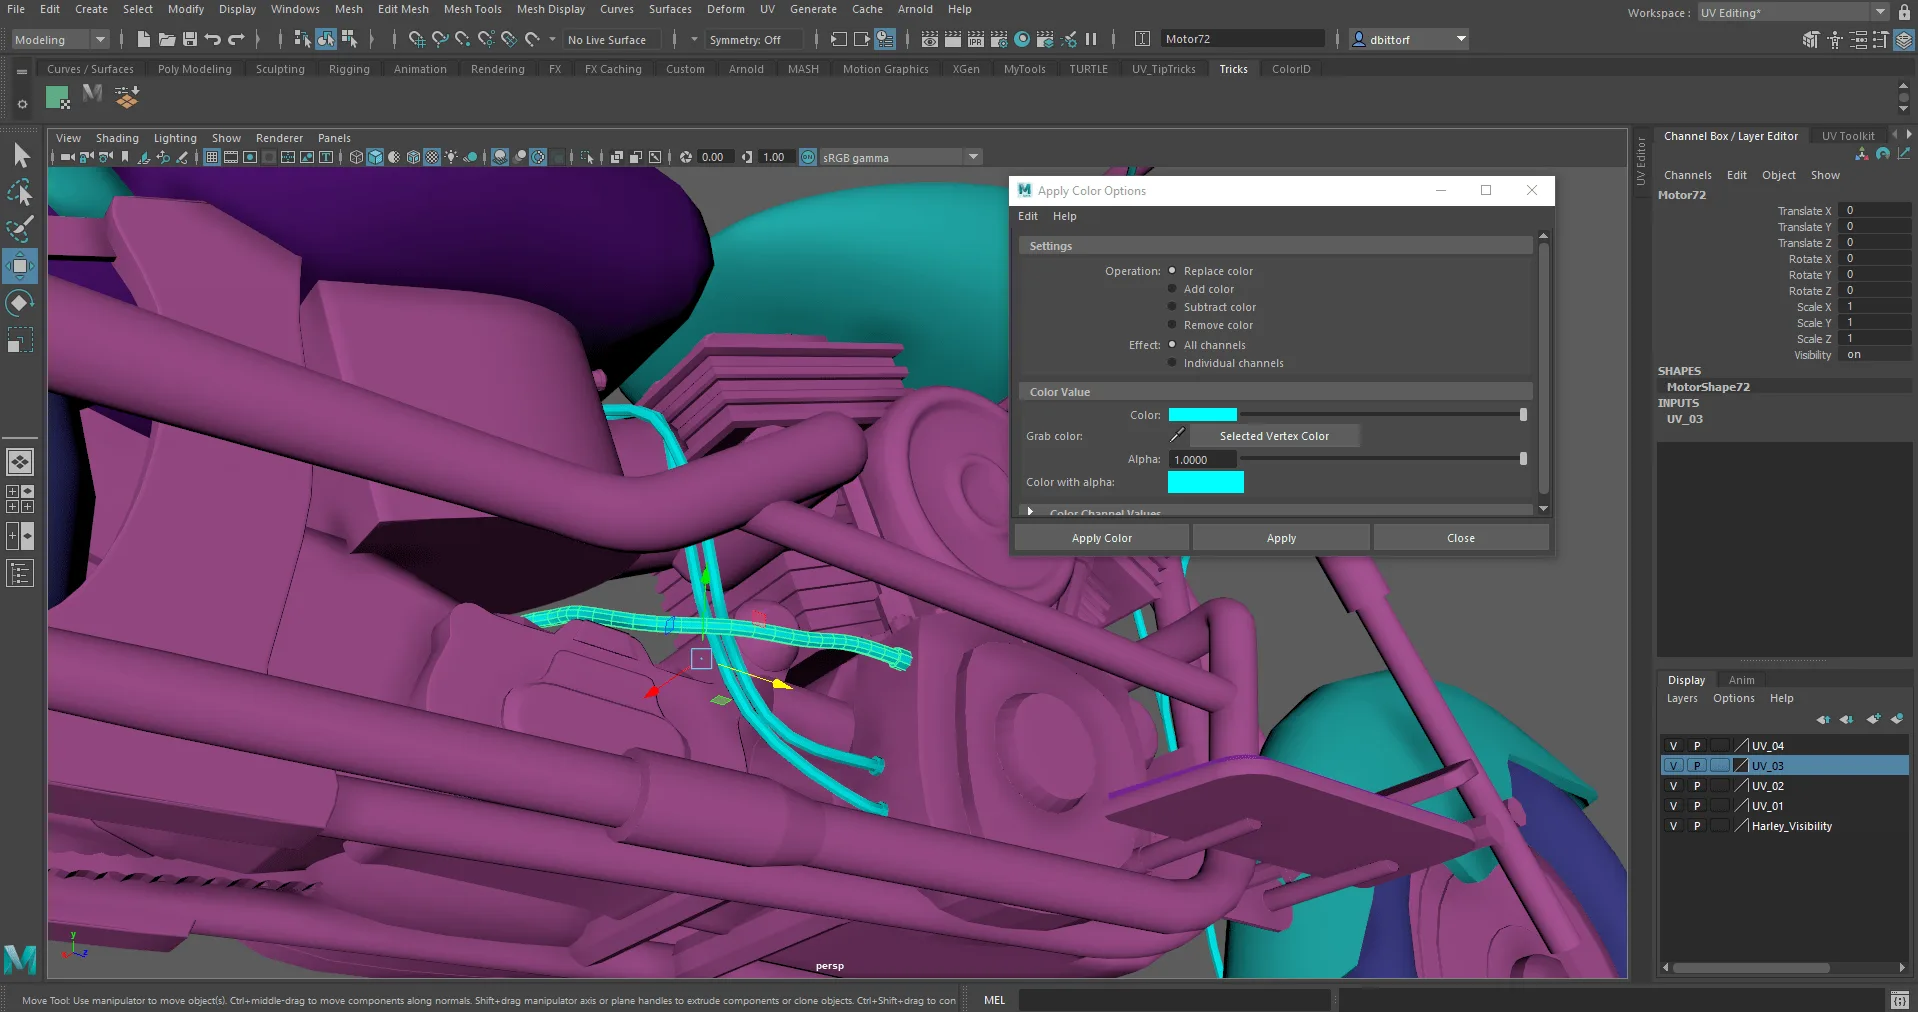Open the Modeling menu set dropdown

tap(57, 39)
